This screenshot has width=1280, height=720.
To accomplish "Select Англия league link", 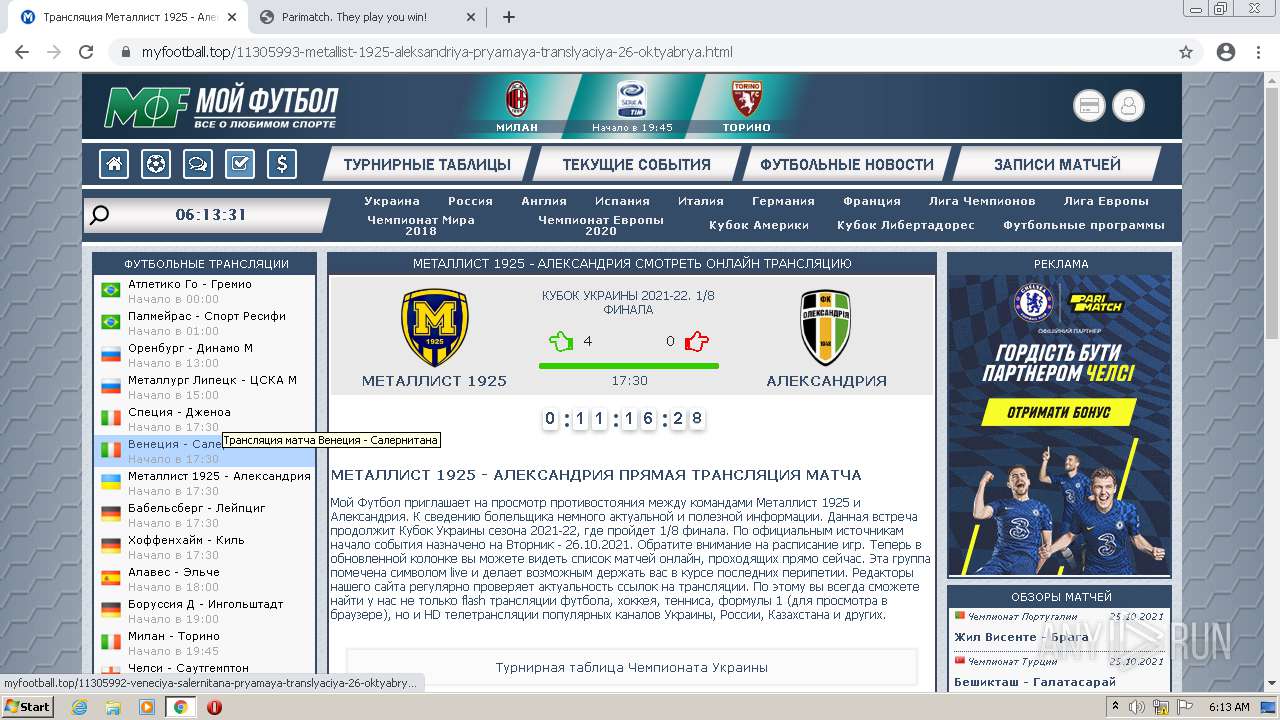I will (x=544, y=201).
